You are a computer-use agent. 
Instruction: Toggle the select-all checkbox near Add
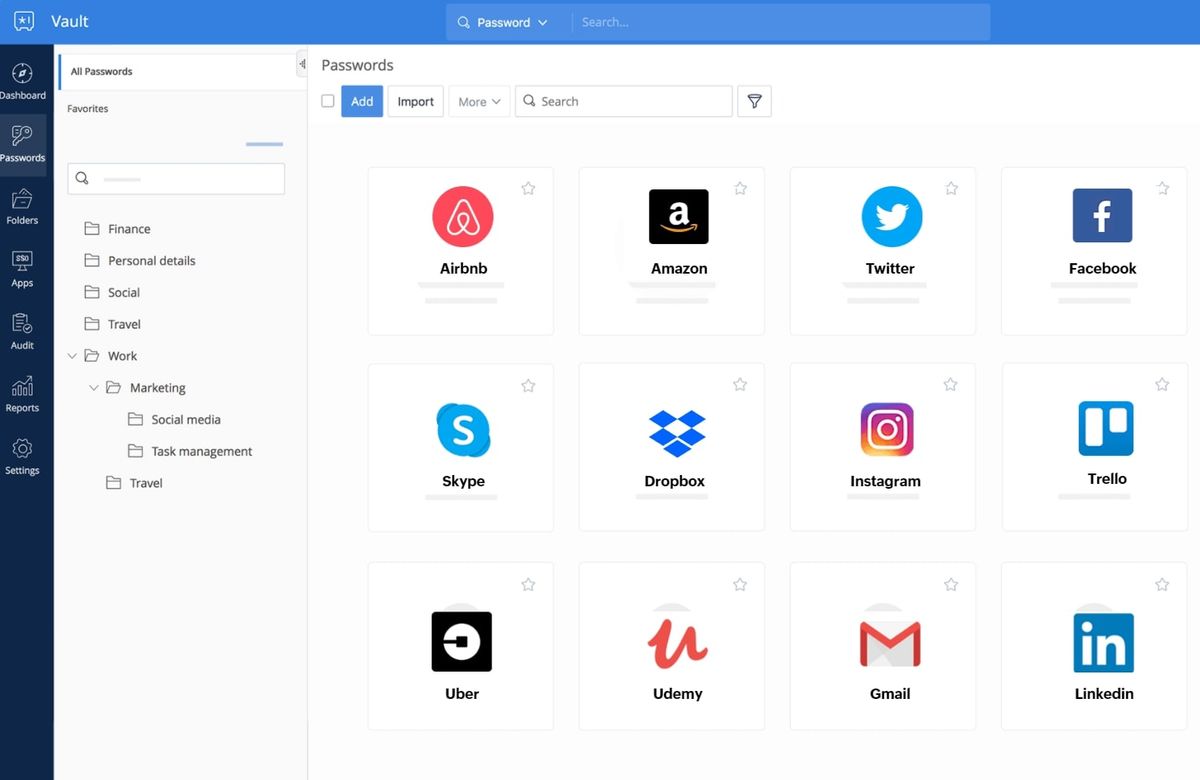point(328,101)
